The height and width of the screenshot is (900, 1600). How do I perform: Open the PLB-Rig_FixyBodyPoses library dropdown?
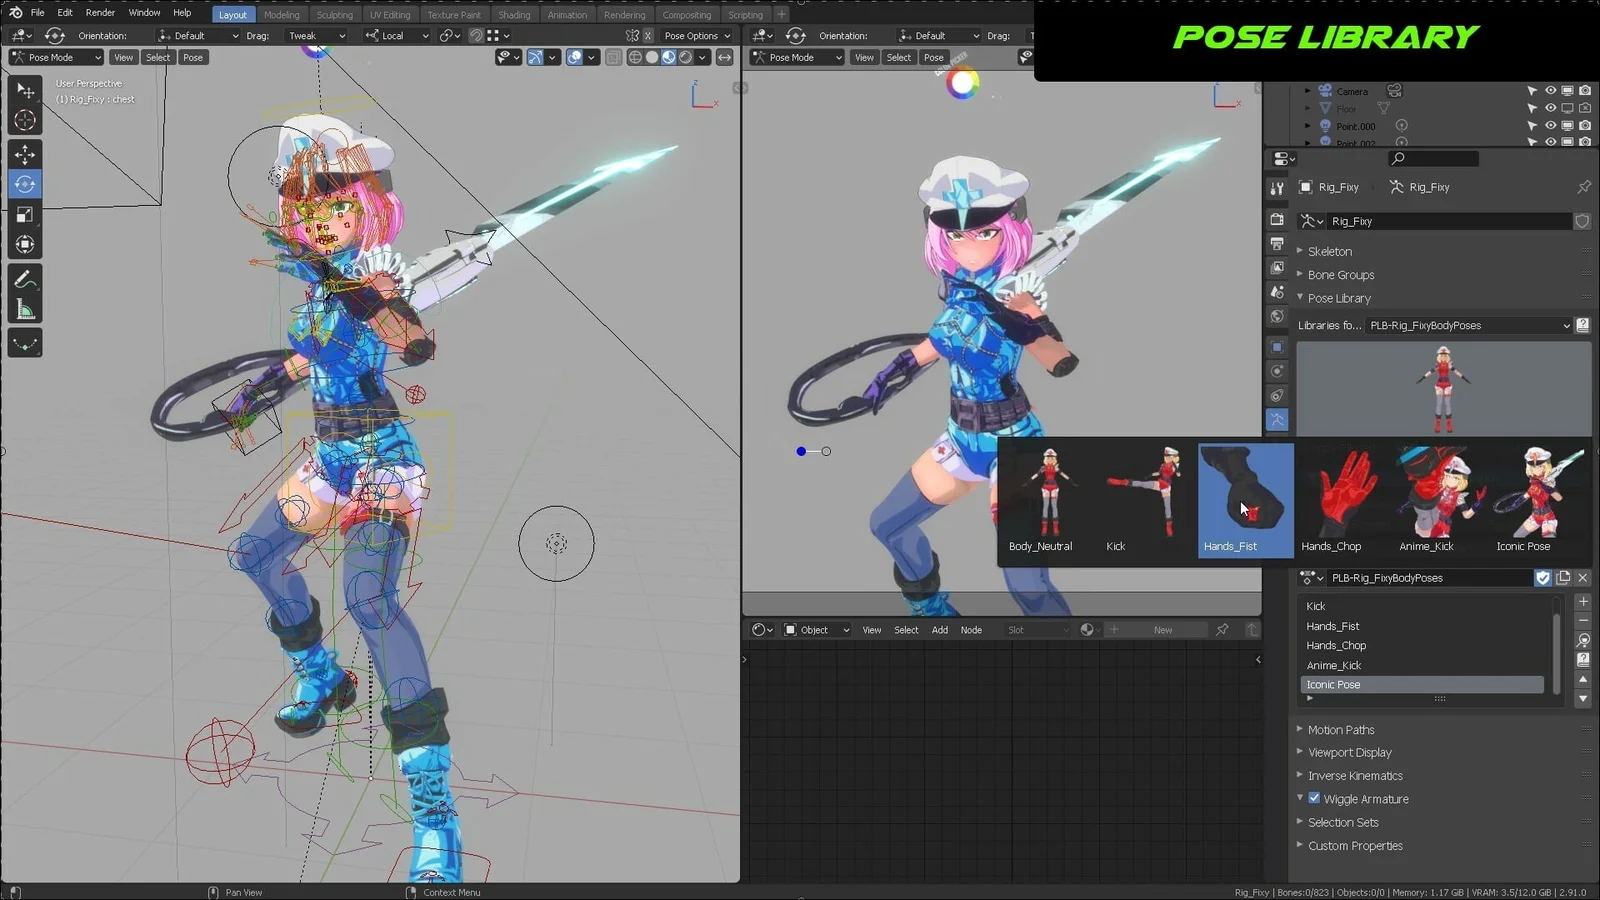1470,325
